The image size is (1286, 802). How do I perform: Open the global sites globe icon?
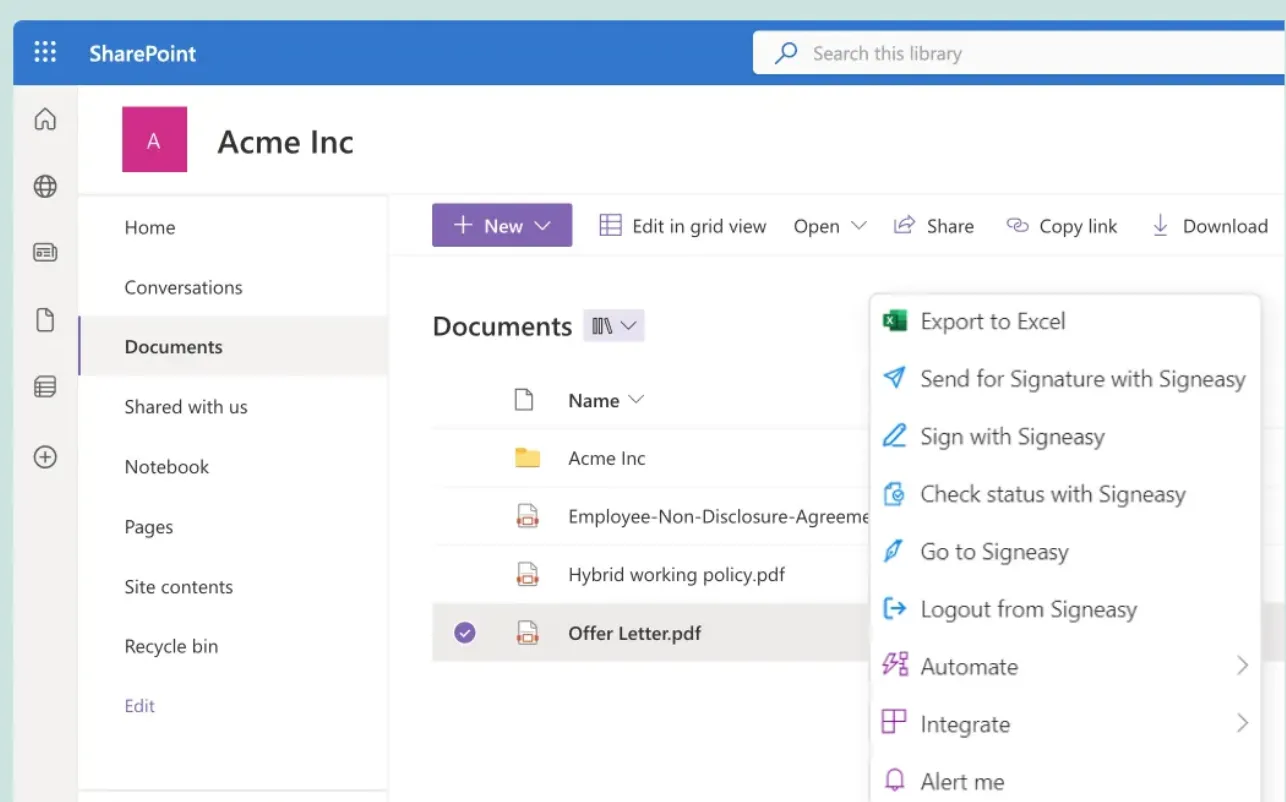click(44, 186)
